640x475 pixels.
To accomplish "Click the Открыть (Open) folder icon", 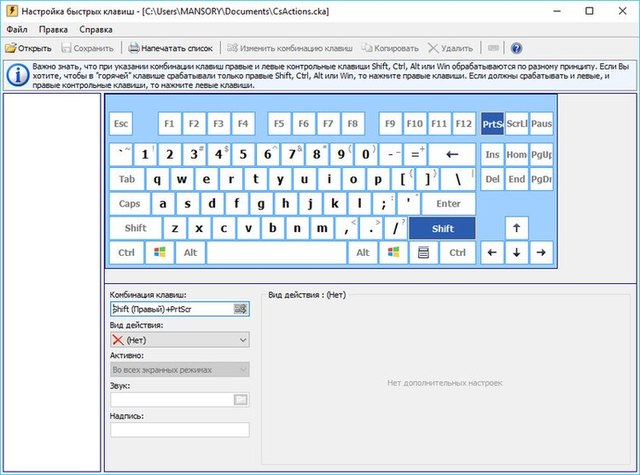I will pyautogui.click(x=11, y=47).
